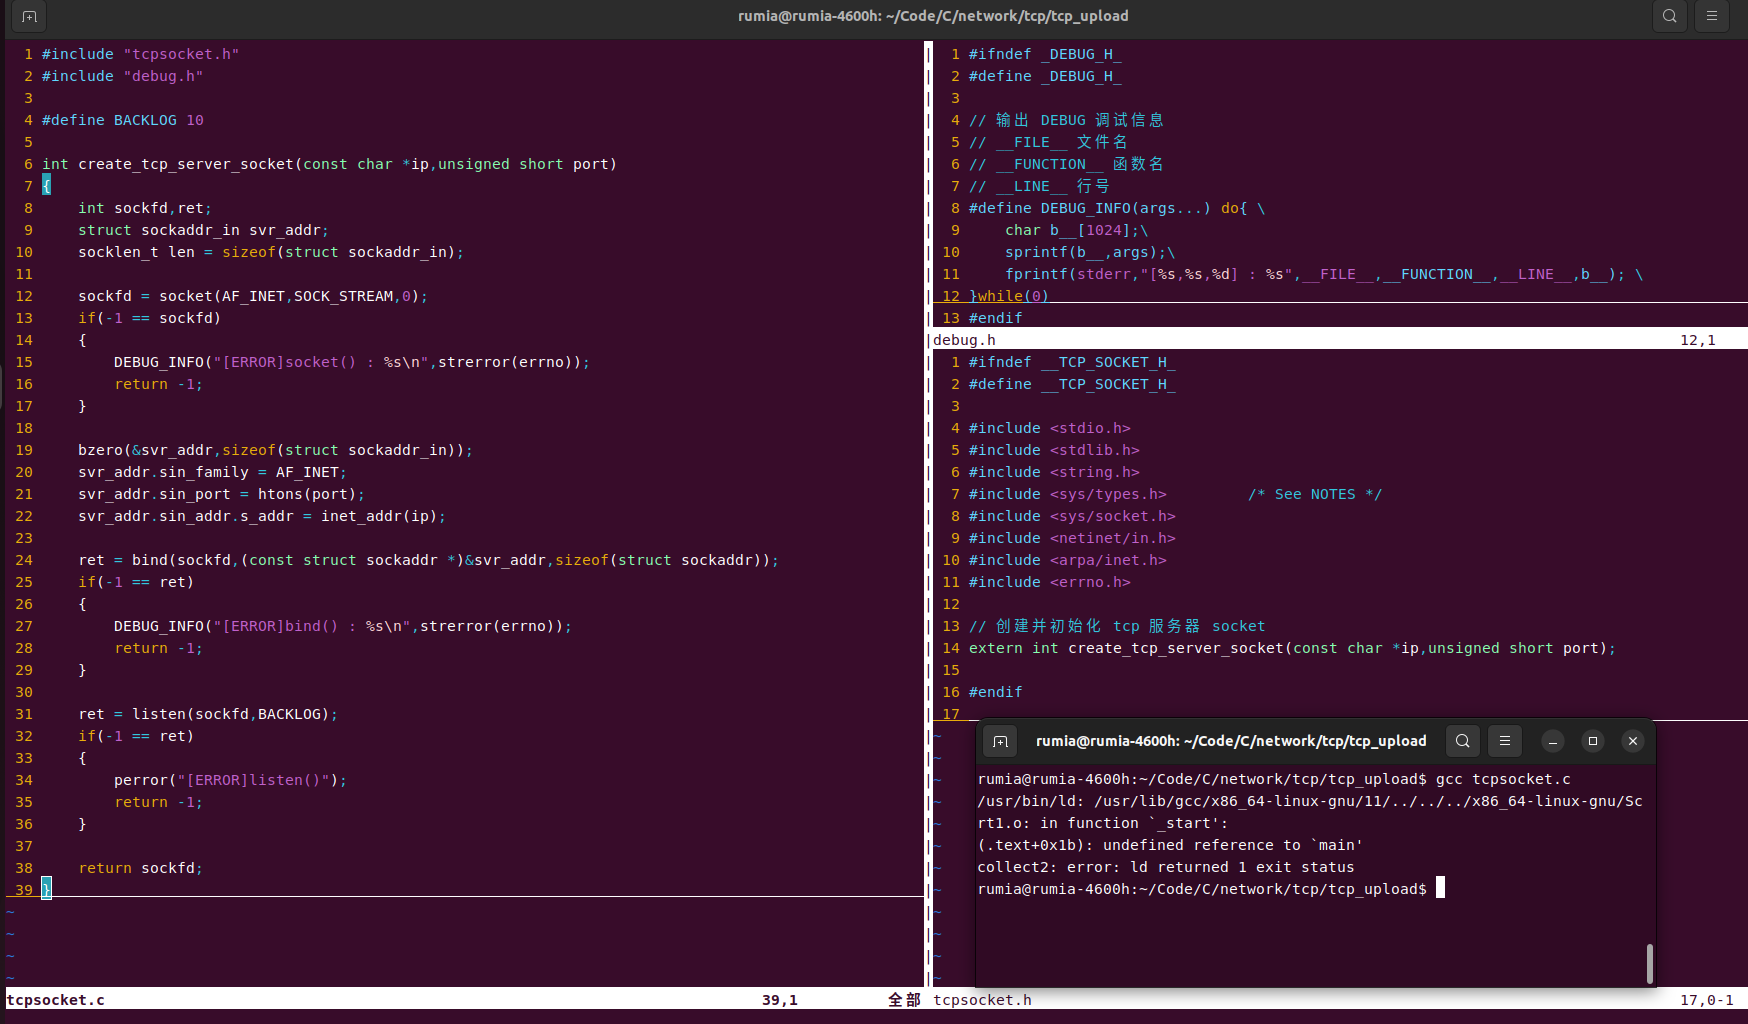Click the small terminal title bar text
This screenshot has height=1024, width=1748.
[1231, 741]
